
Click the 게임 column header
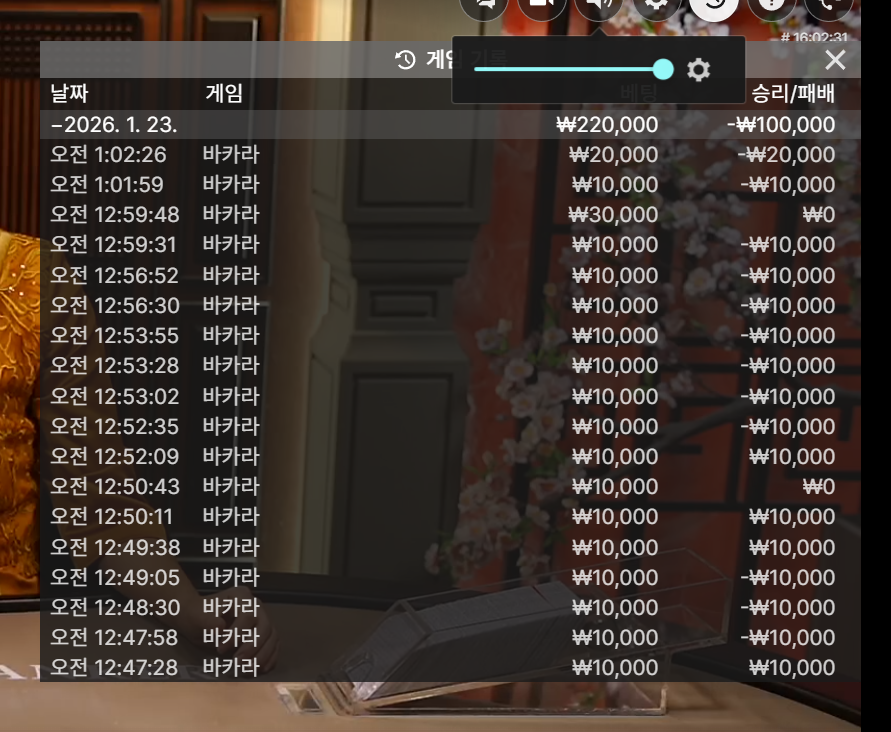[x=224, y=93]
